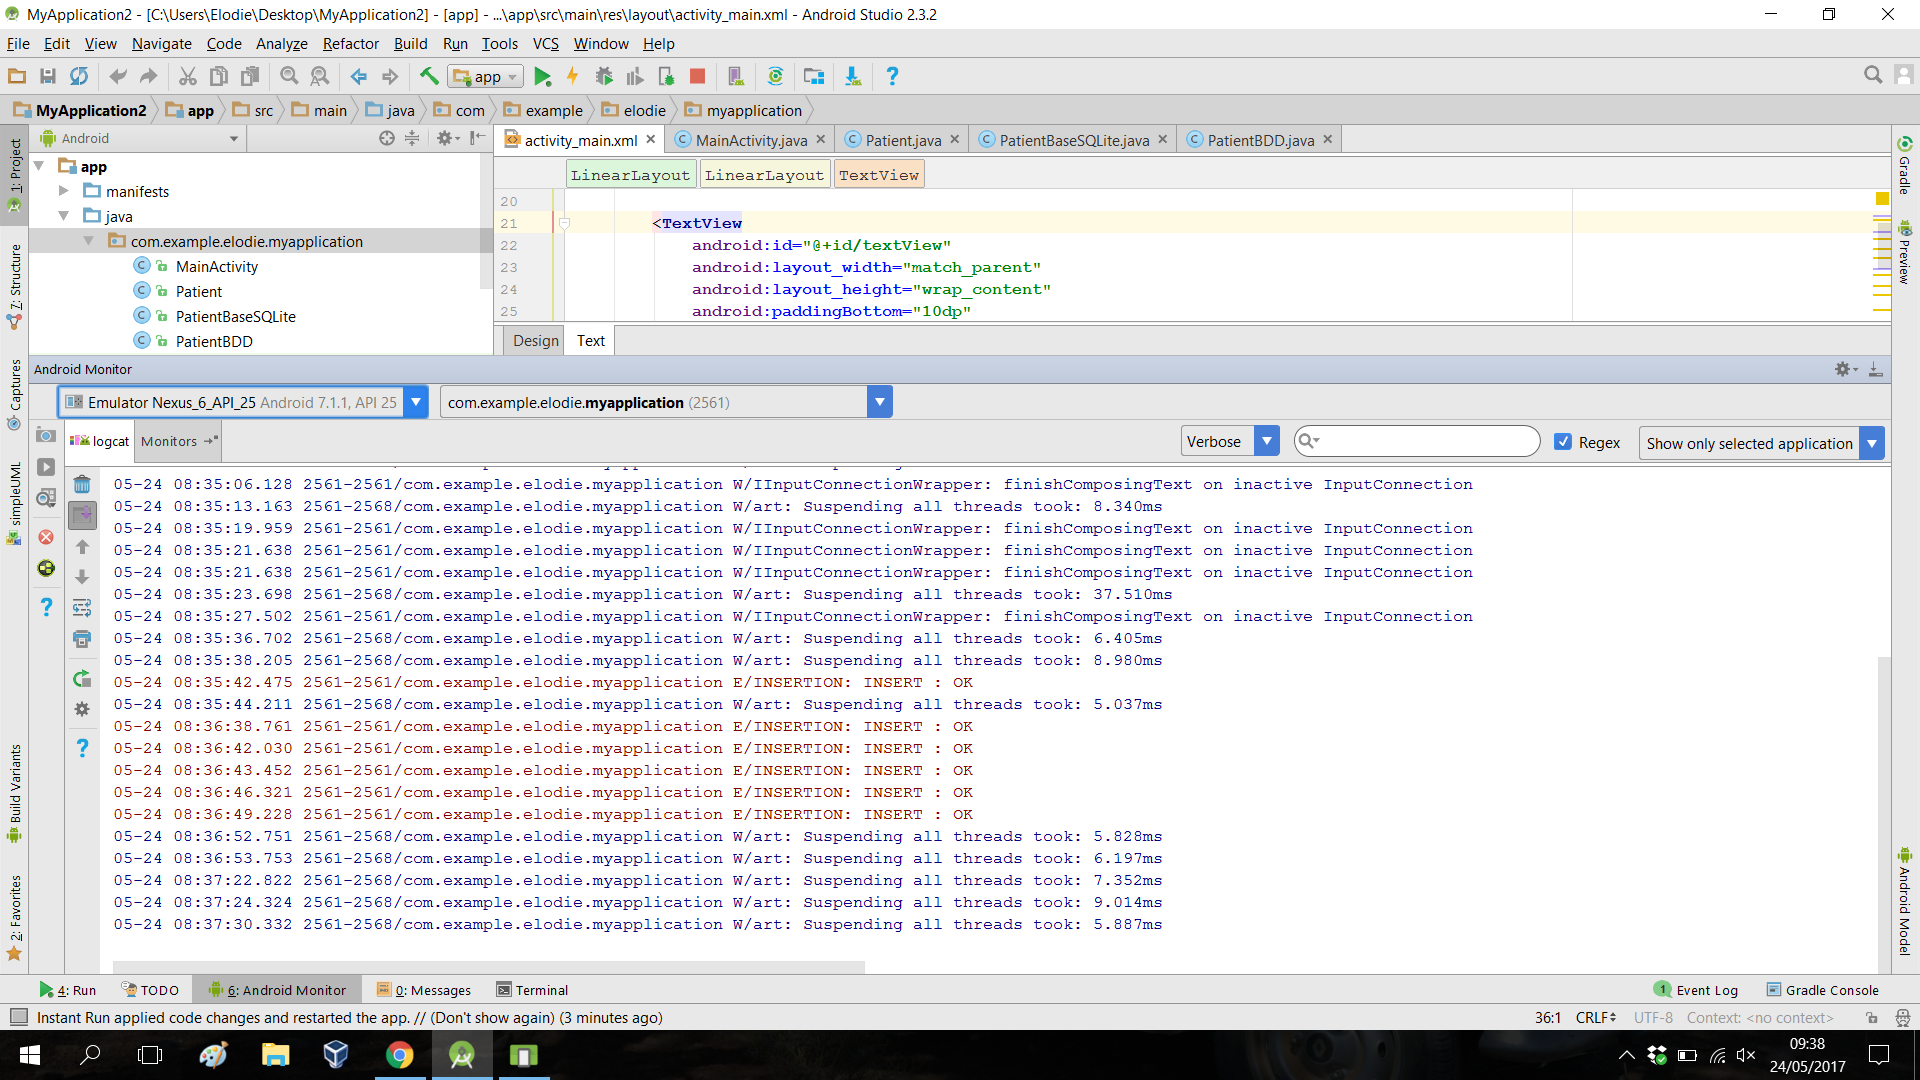
Task: Open the Verbose log level dropdown
Action: (x=1267, y=441)
